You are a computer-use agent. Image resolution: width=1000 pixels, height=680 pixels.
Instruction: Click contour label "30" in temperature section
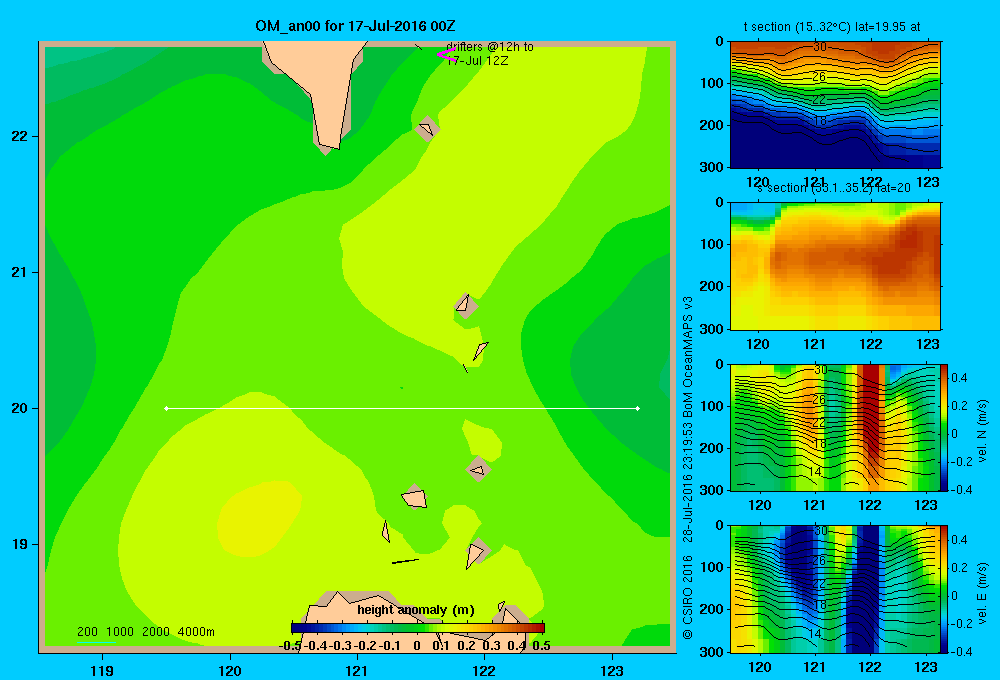pyautogui.click(x=820, y=47)
